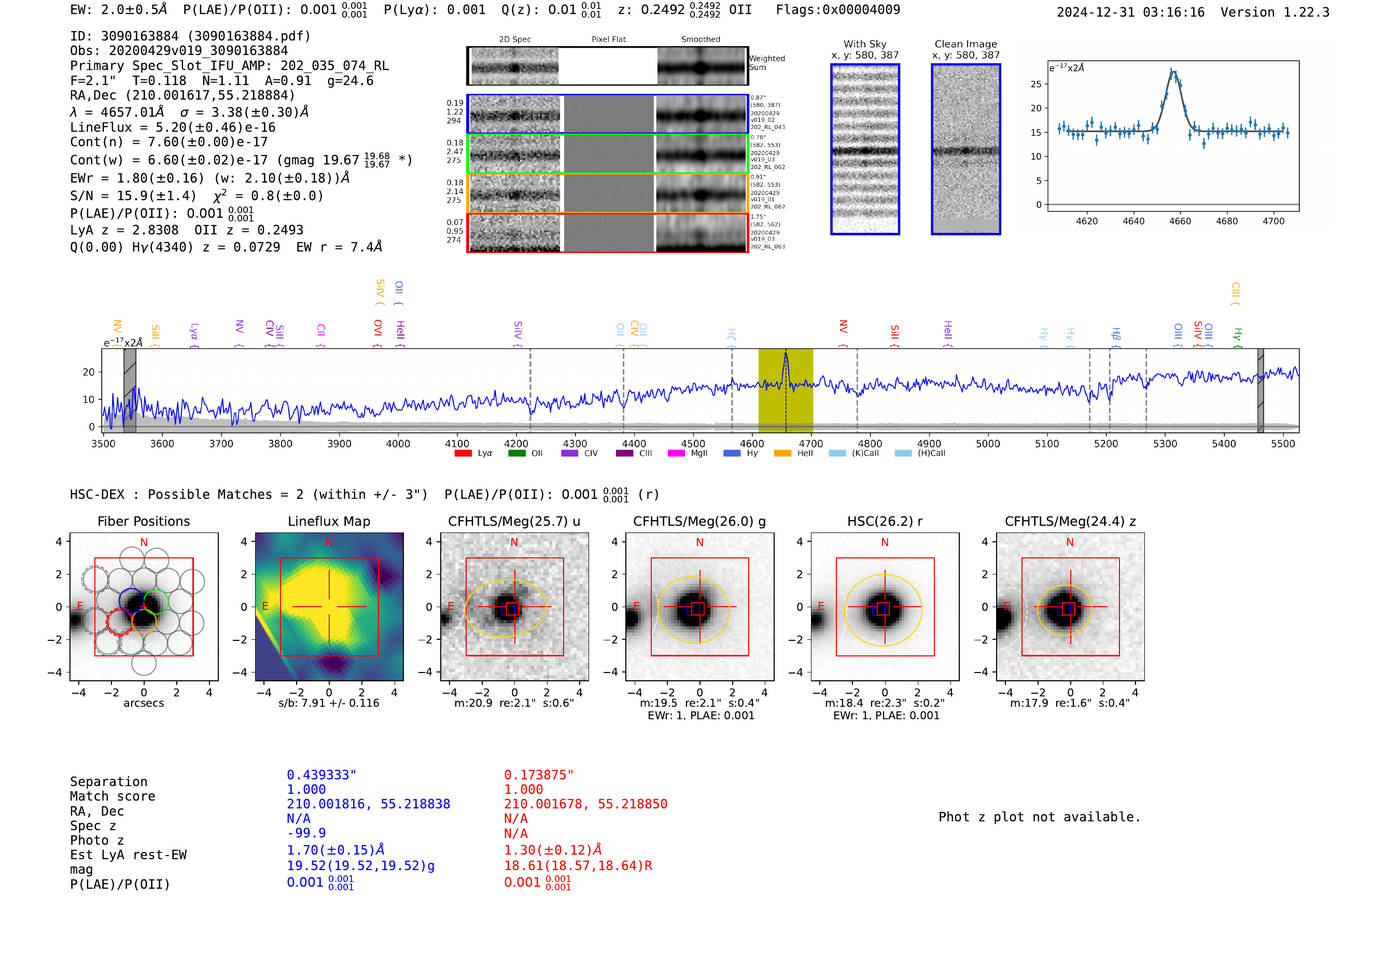Select the Primary Spec_Slot_IFU_AMP text
Viewport: 1400px width, 953px height.
coord(229,66)
